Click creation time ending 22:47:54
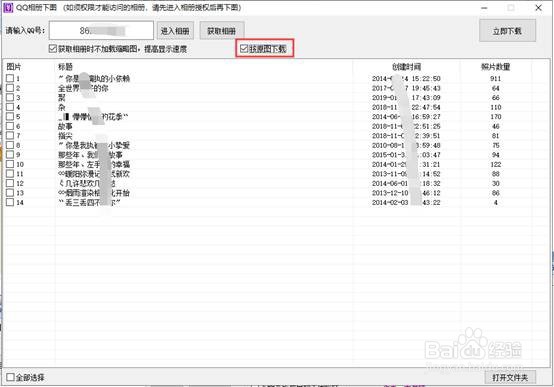The image size is (554, 387). [x=406, y=107]
